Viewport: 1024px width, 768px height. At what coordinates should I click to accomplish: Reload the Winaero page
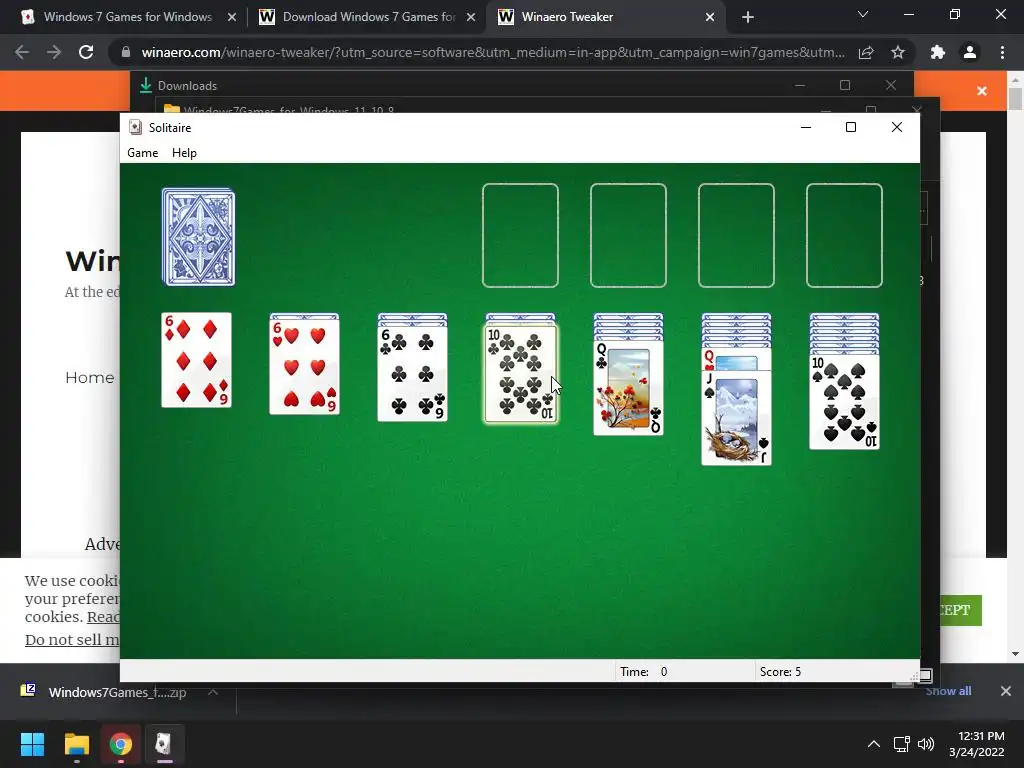86,52
